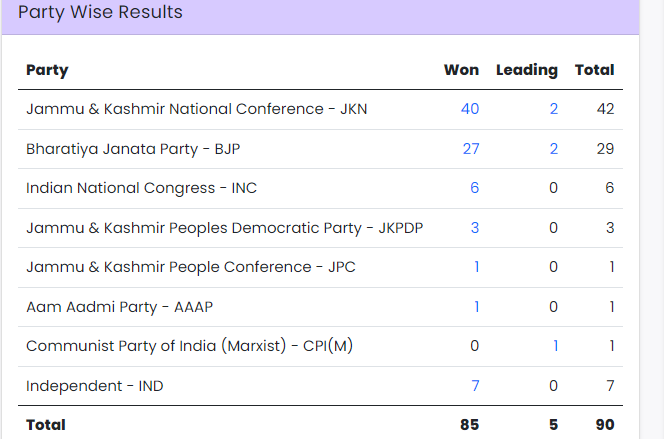Open JKN won count 40 link
664x439 pixels.
pyautogui.click(x=470, y=109)
